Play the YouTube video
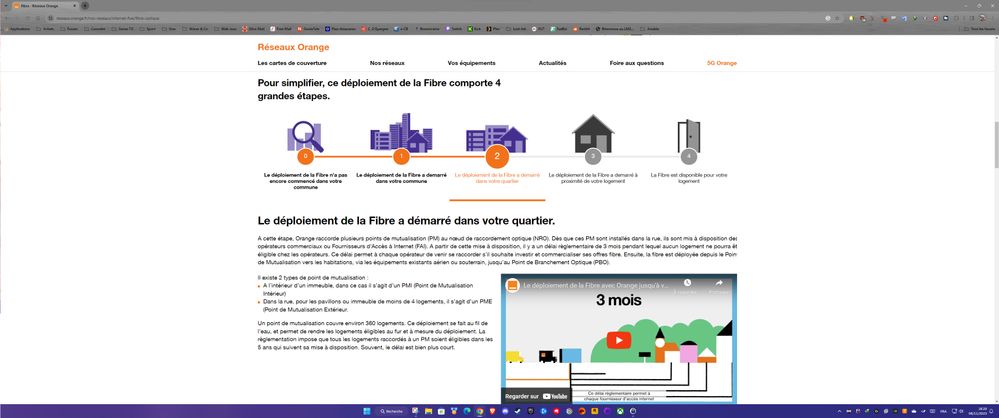The height and width of the screenshot is (418, 999). [619, 340]
